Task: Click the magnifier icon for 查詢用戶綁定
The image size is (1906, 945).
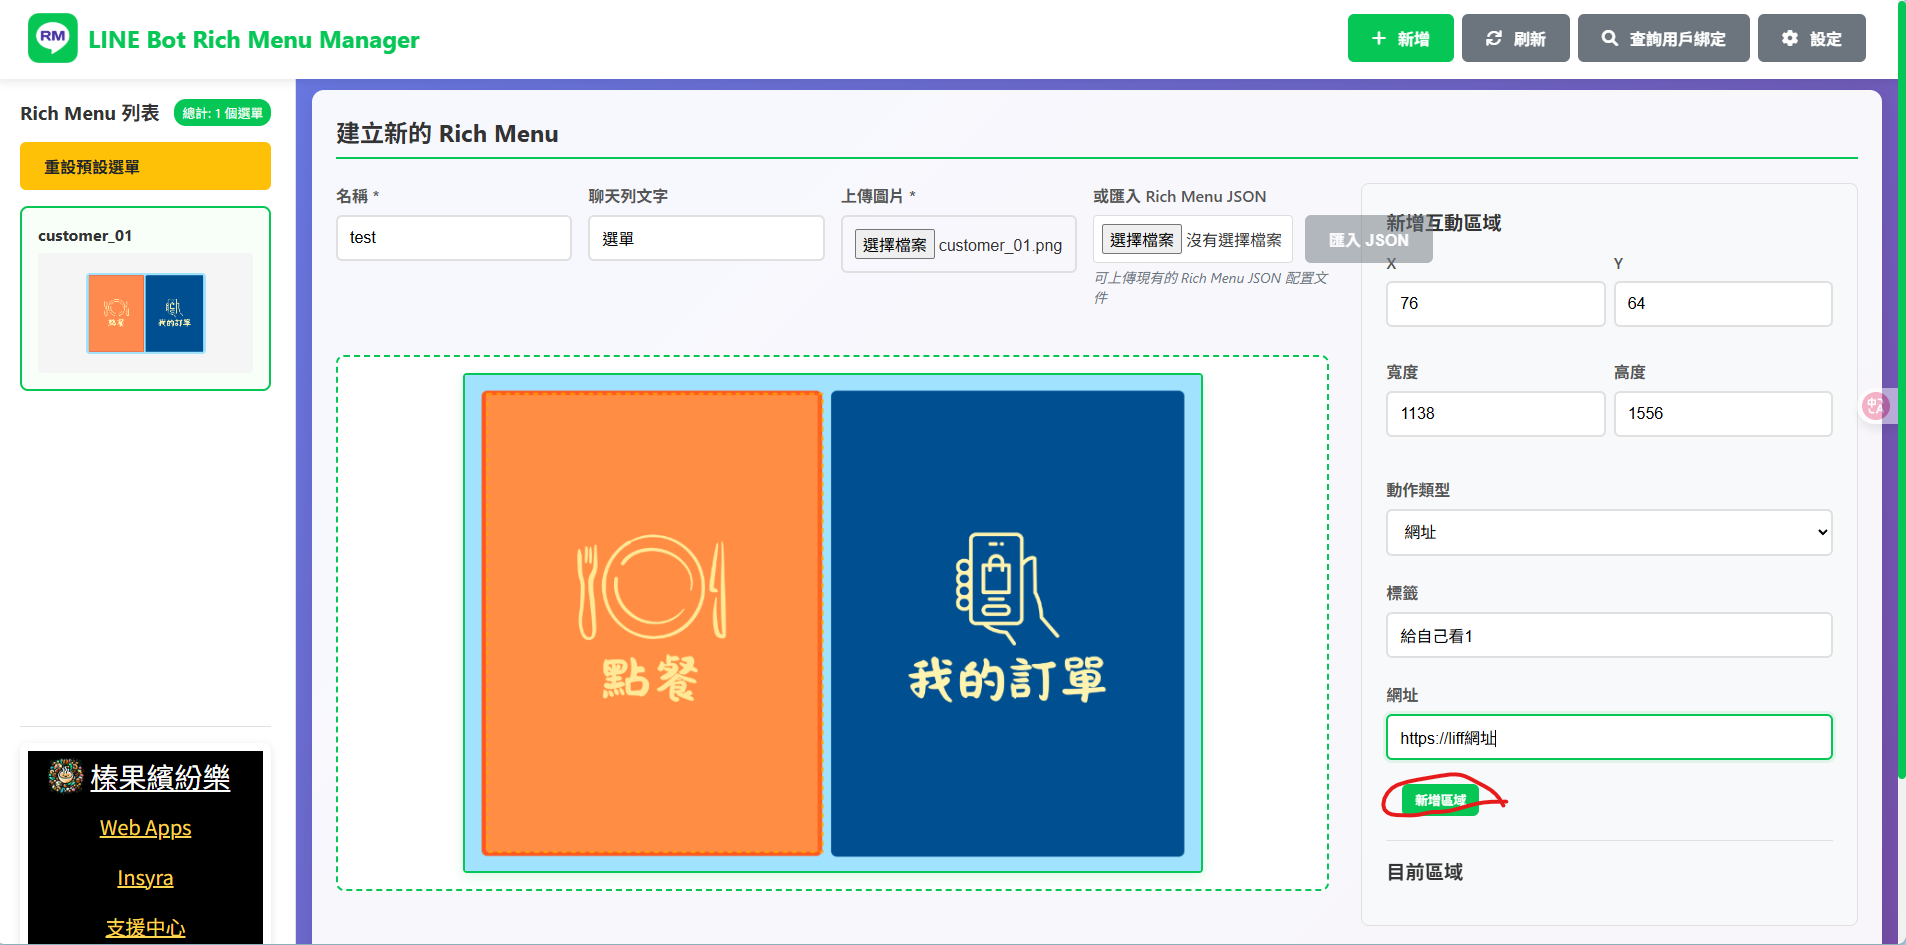Action: pyautogui.click(x=1609, y=39)
